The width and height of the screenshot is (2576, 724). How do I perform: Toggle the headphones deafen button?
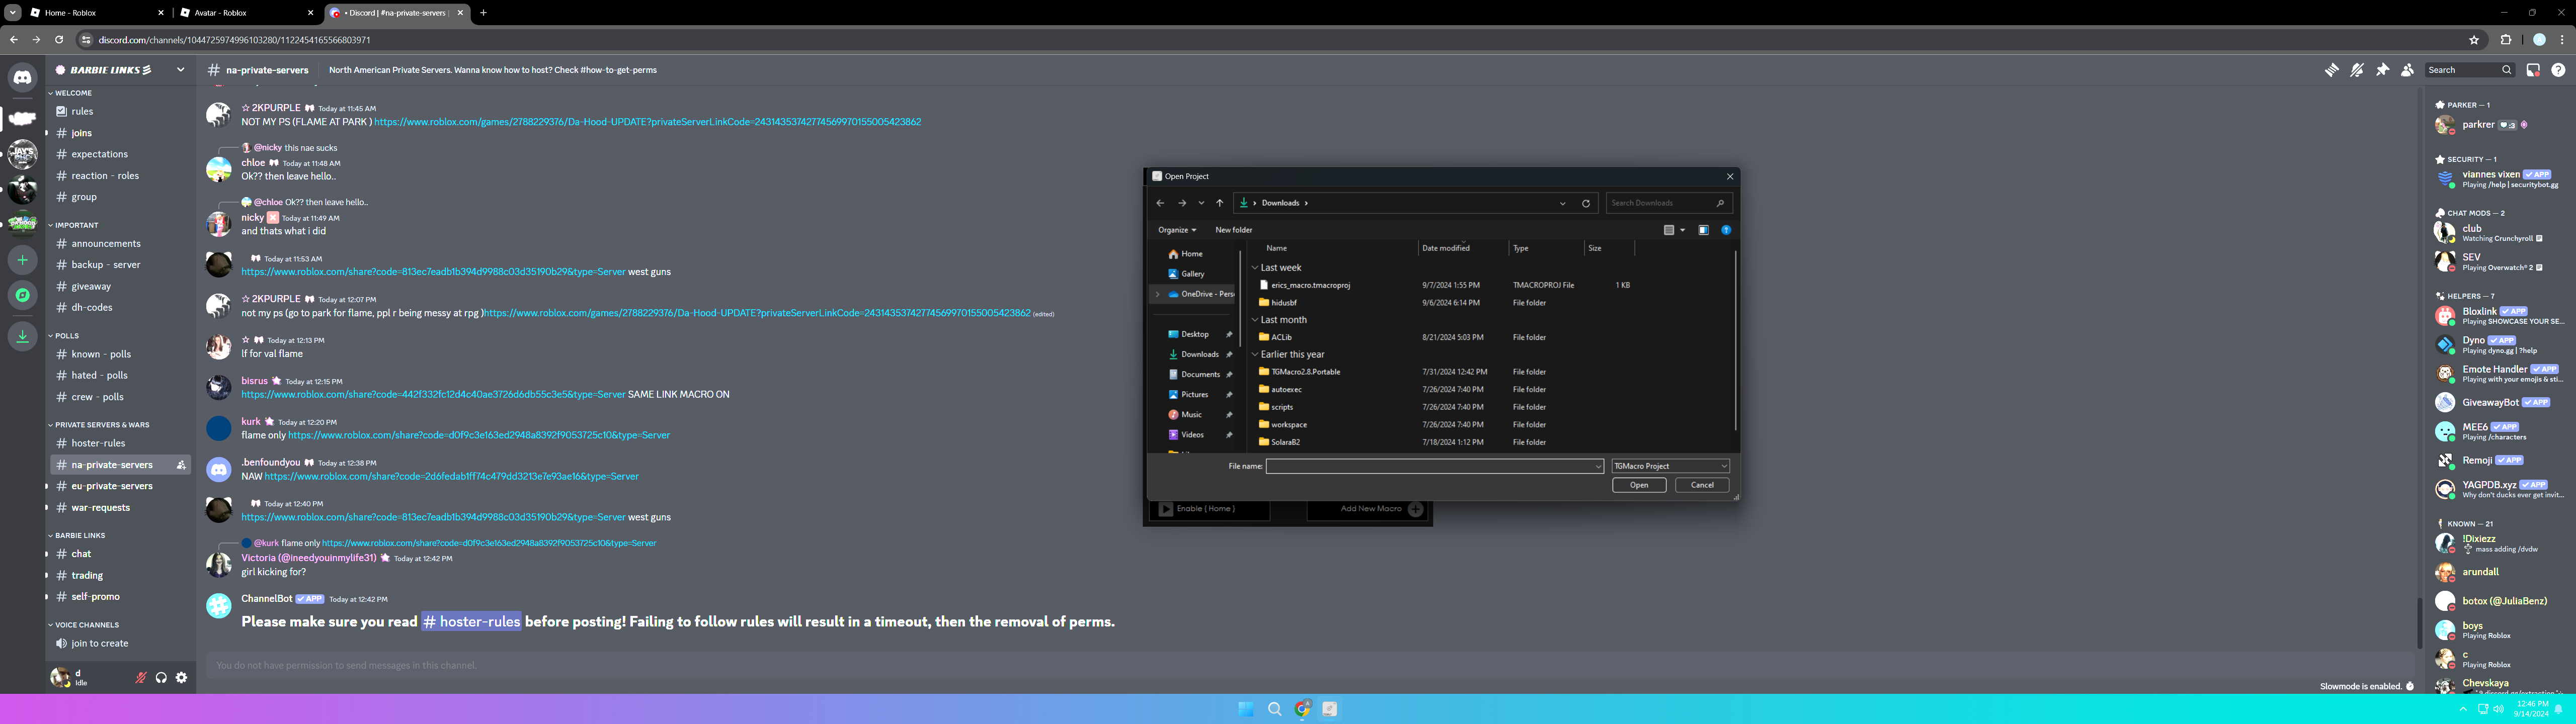pyautogui.click(x=161, y=678)
